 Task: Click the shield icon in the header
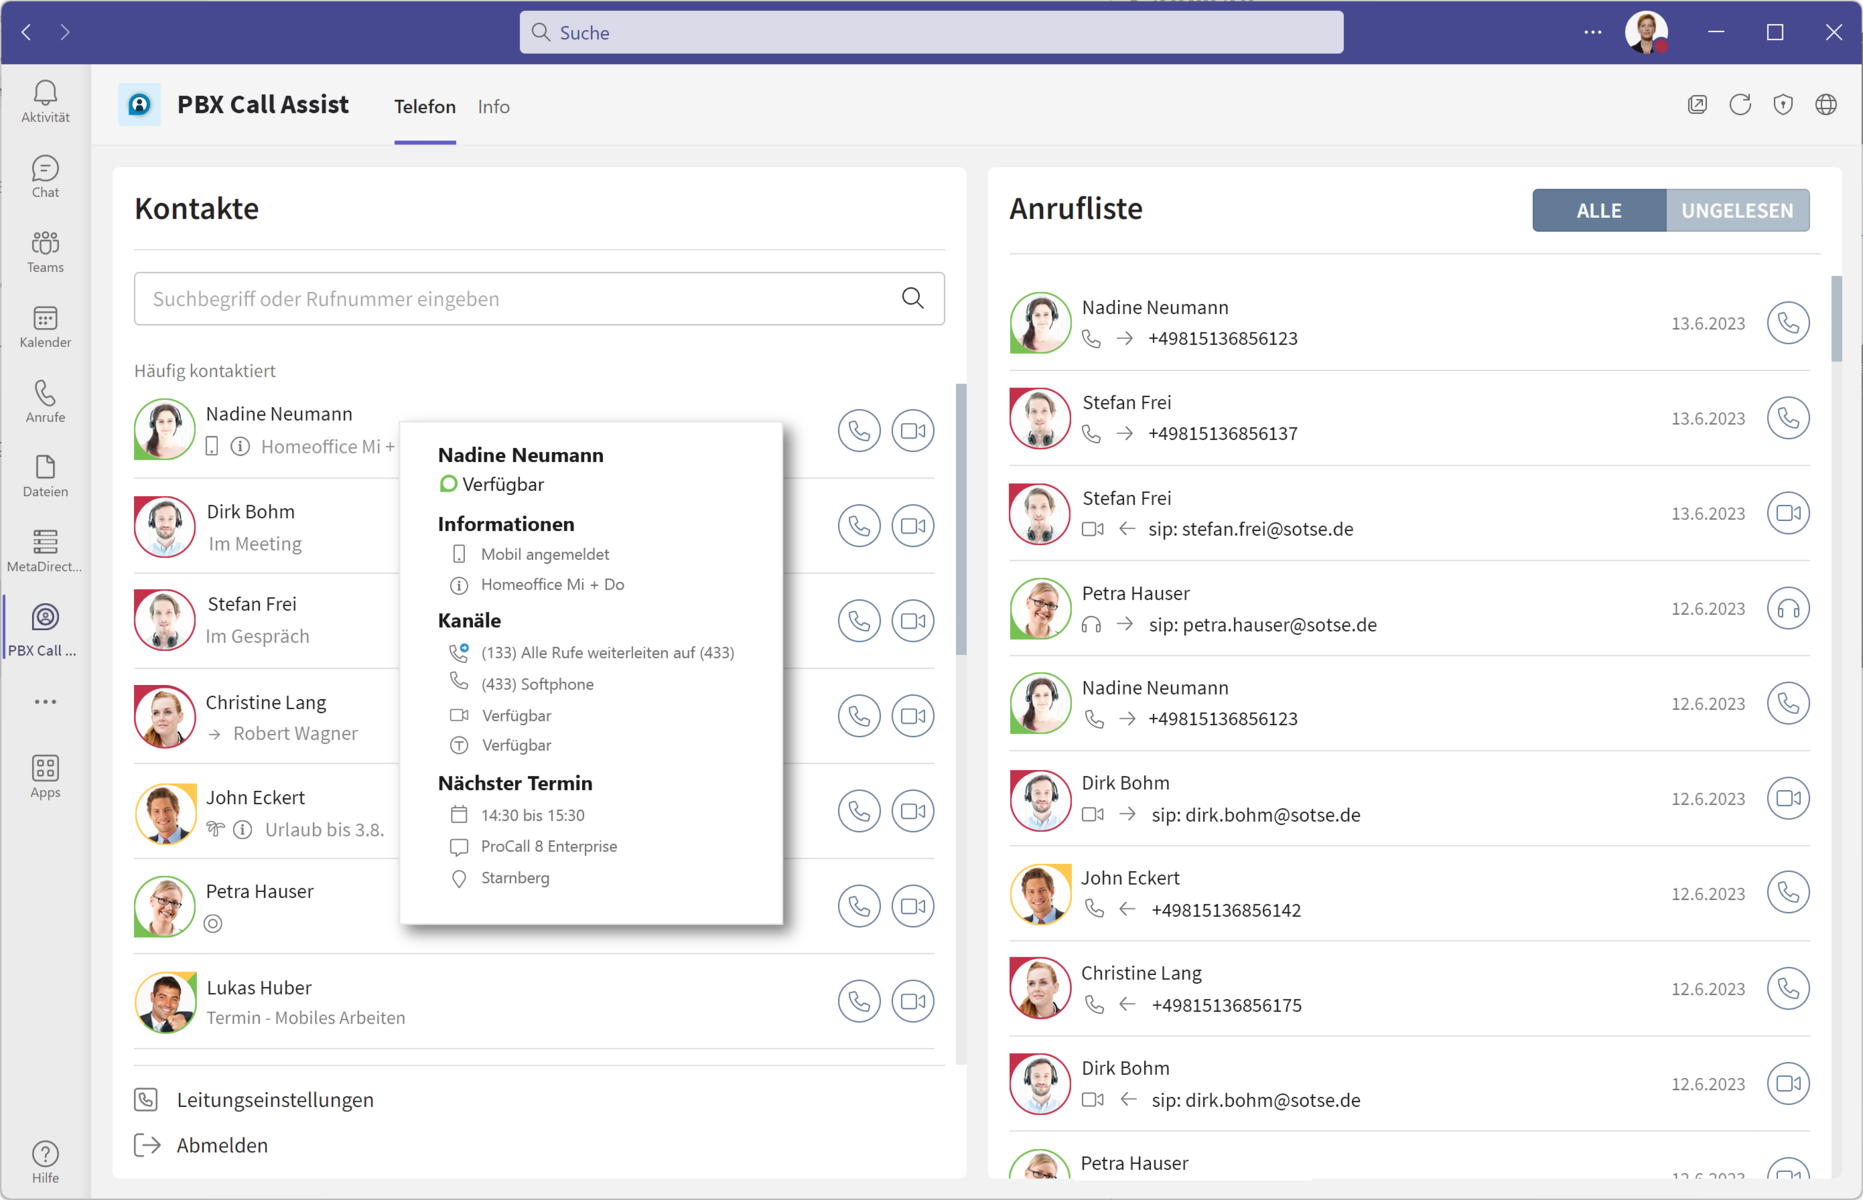coord(1783,105)
